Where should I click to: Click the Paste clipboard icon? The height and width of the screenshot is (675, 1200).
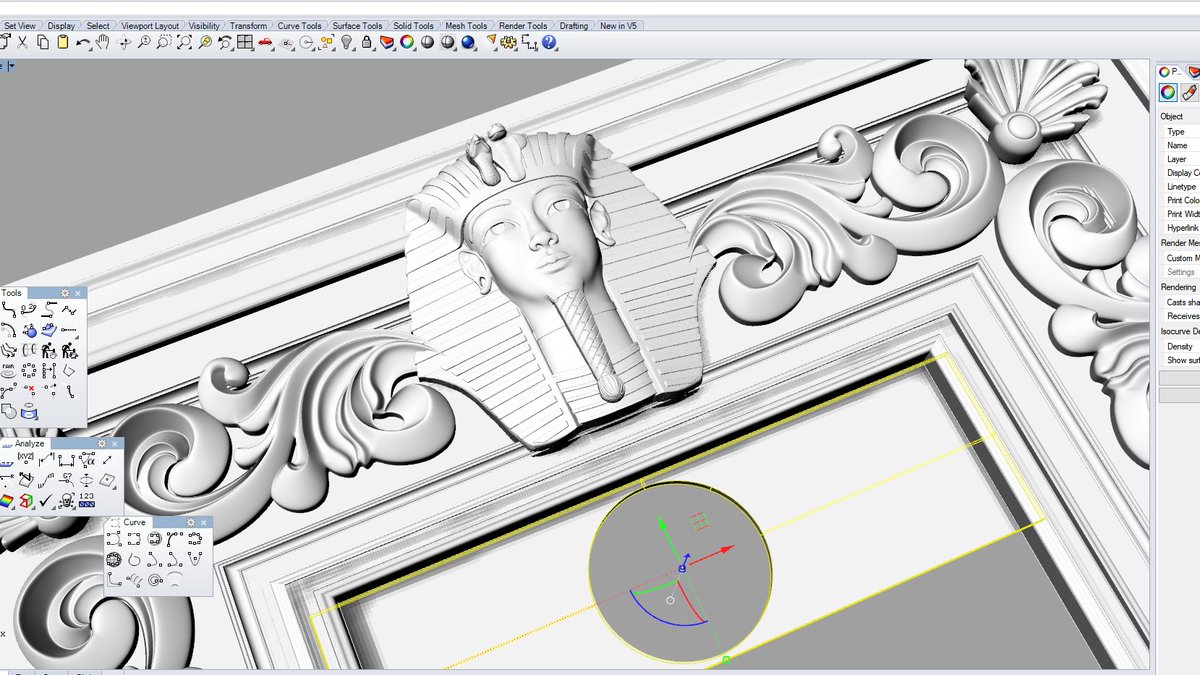tap(62, 42)
